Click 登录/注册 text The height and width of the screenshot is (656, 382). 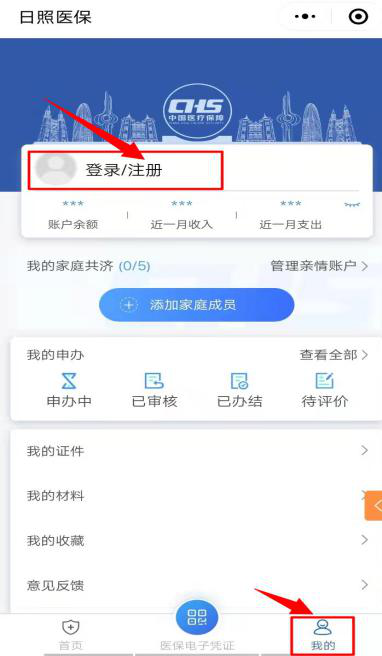[x=124, y=170]
